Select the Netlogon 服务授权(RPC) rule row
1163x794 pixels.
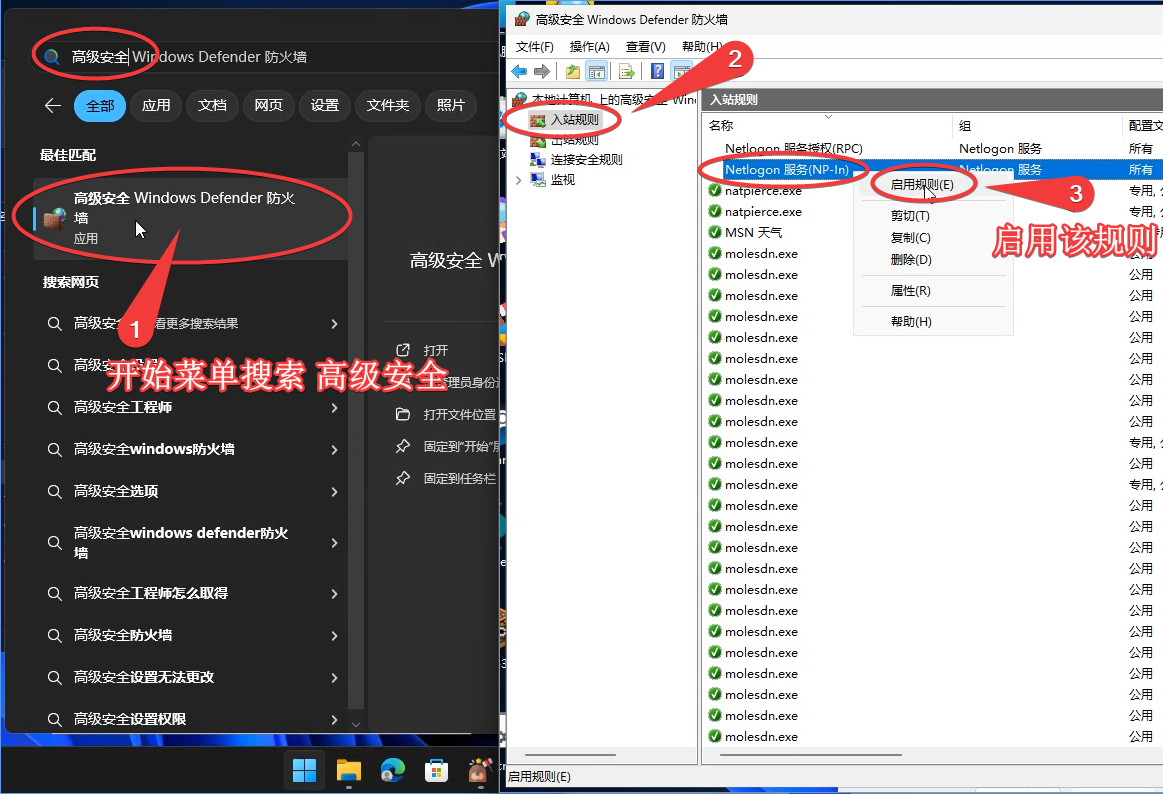coord(931,148)
